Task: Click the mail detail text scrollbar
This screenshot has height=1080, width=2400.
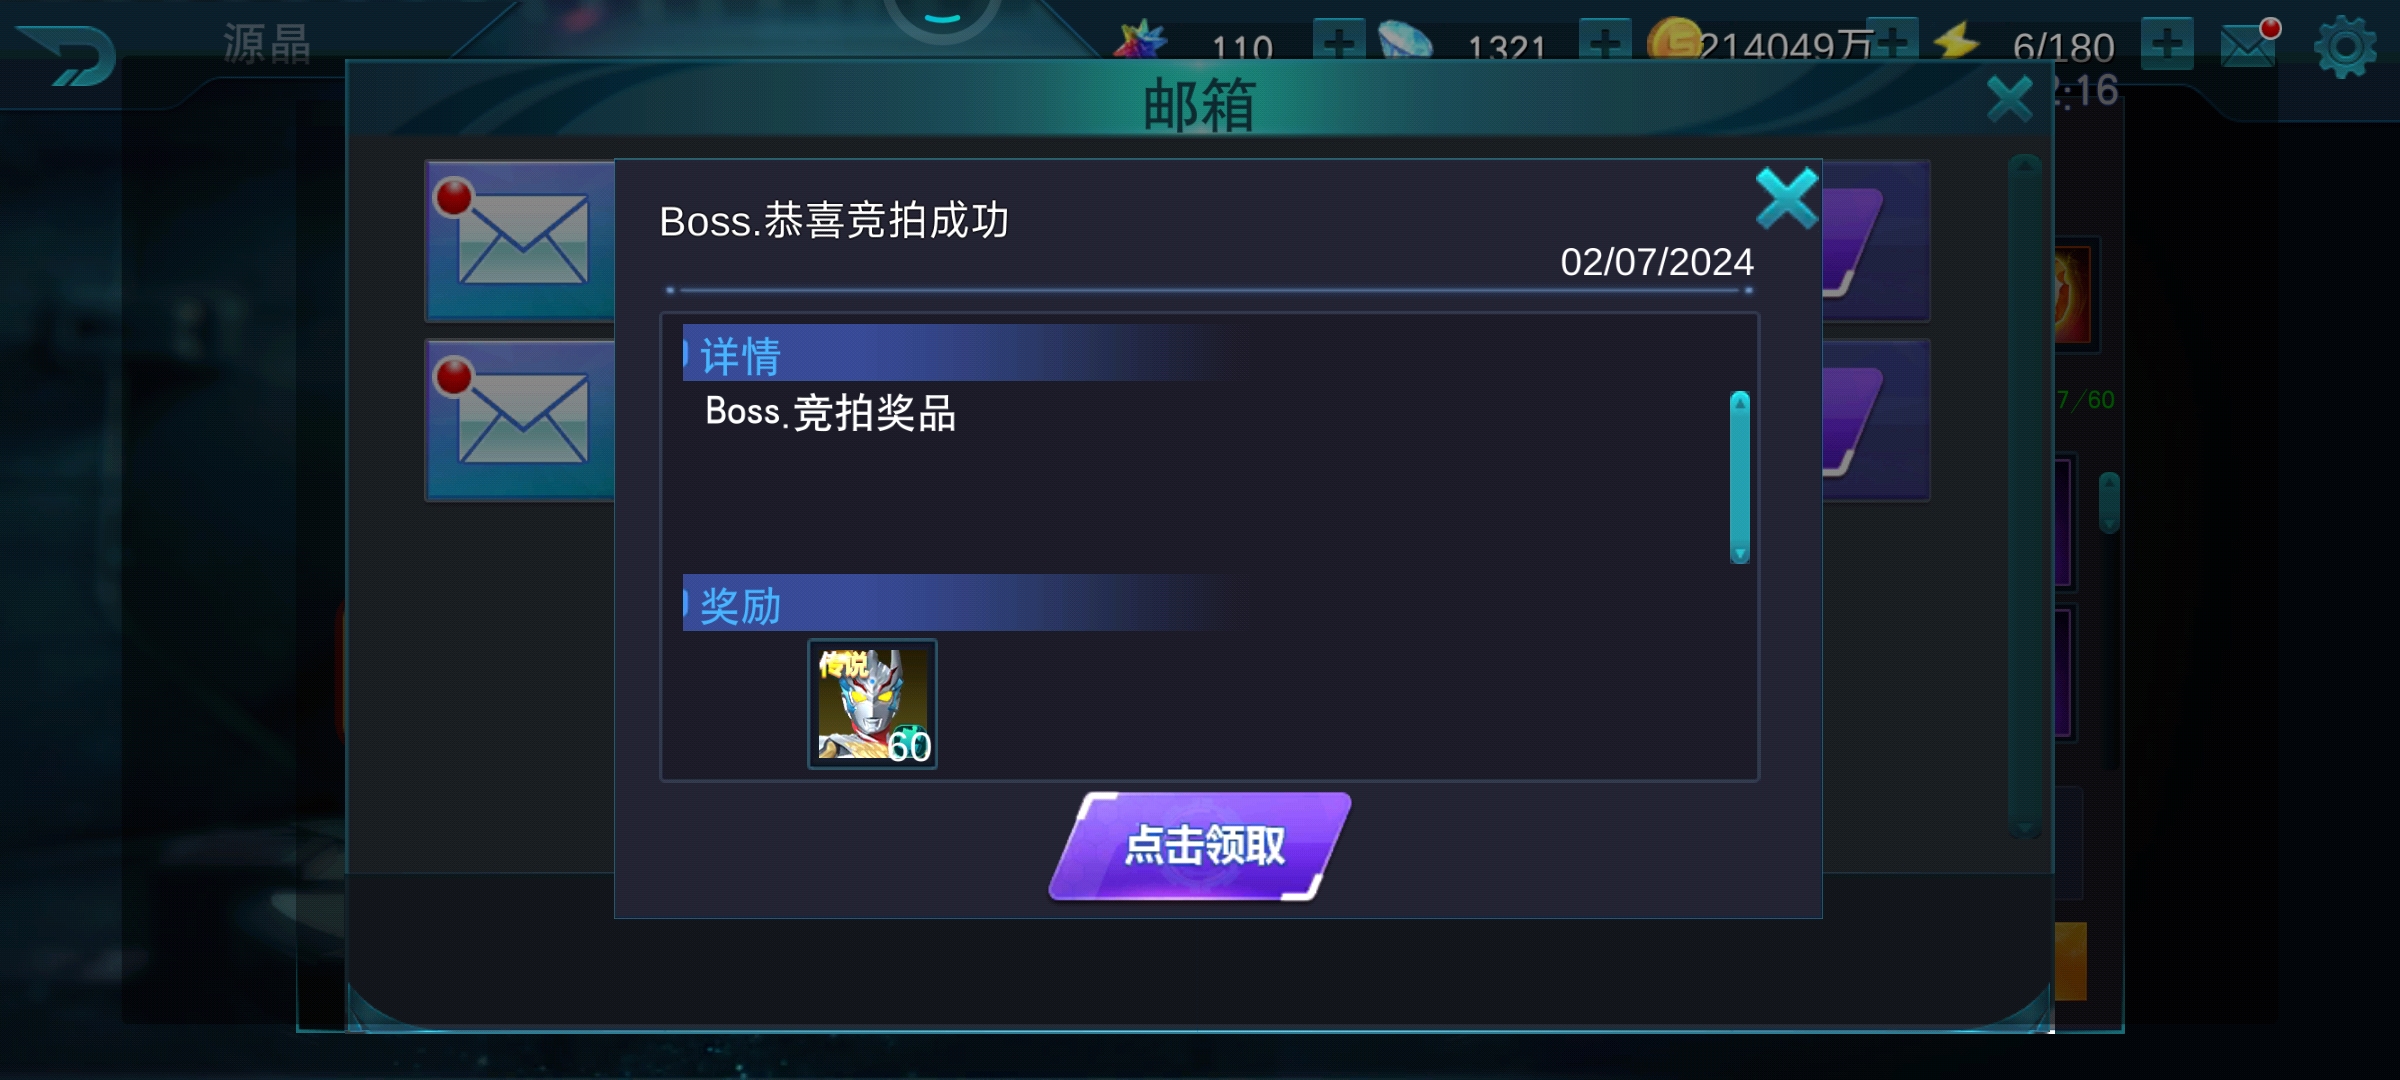Action: tap(1740, 477)
